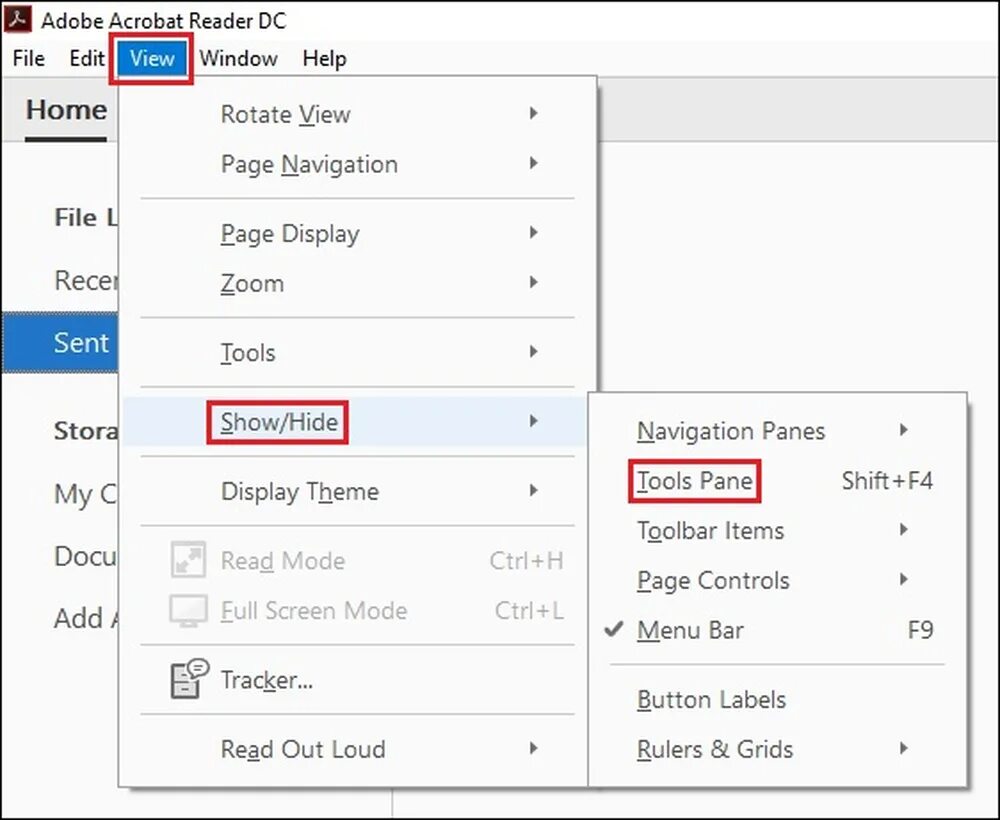1000x820 pixels.
Task: Select the highlighted Sent item in sidebar
Action: [x=60, y=342]
